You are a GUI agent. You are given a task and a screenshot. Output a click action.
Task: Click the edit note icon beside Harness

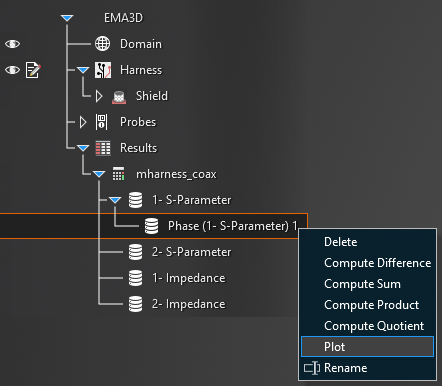(x=33, y=70)
